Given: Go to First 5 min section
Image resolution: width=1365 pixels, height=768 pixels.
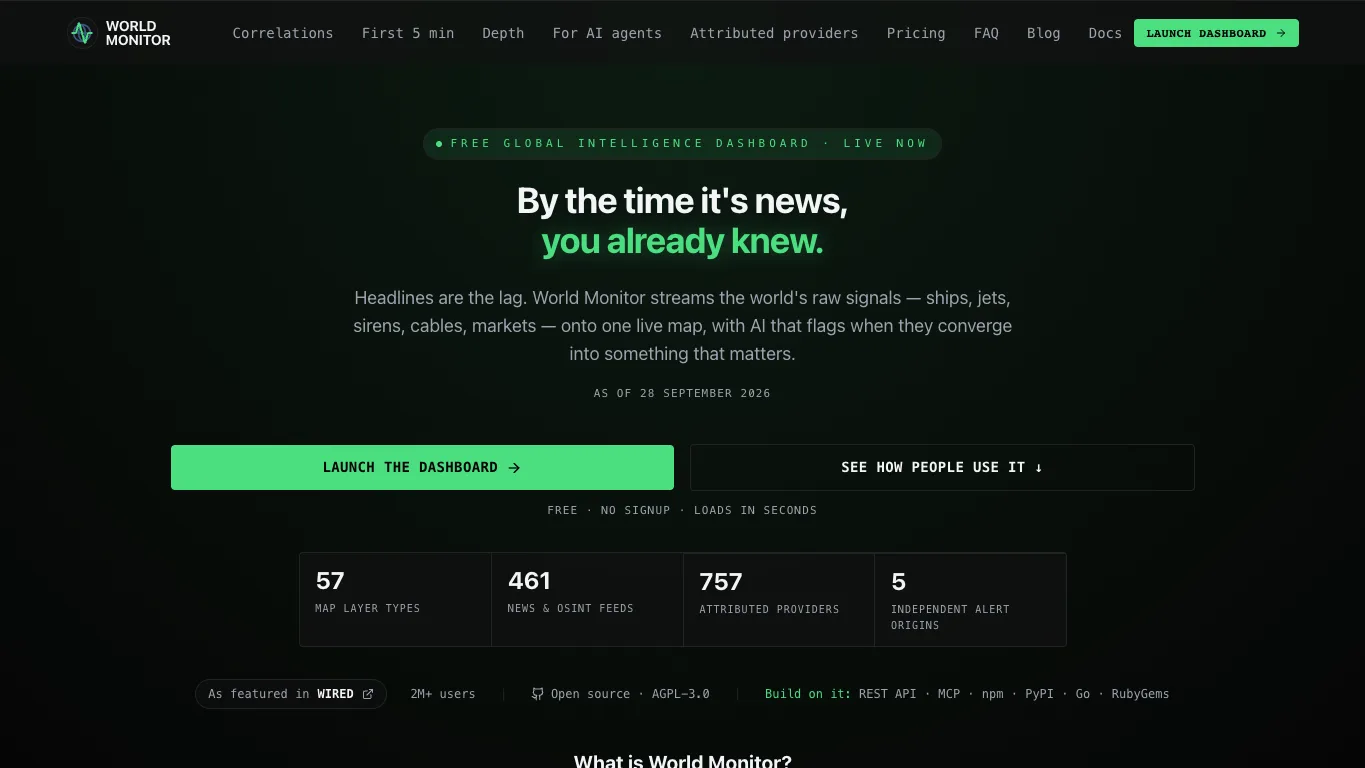Looking at the screenshot, I should [x=408, y=33].
